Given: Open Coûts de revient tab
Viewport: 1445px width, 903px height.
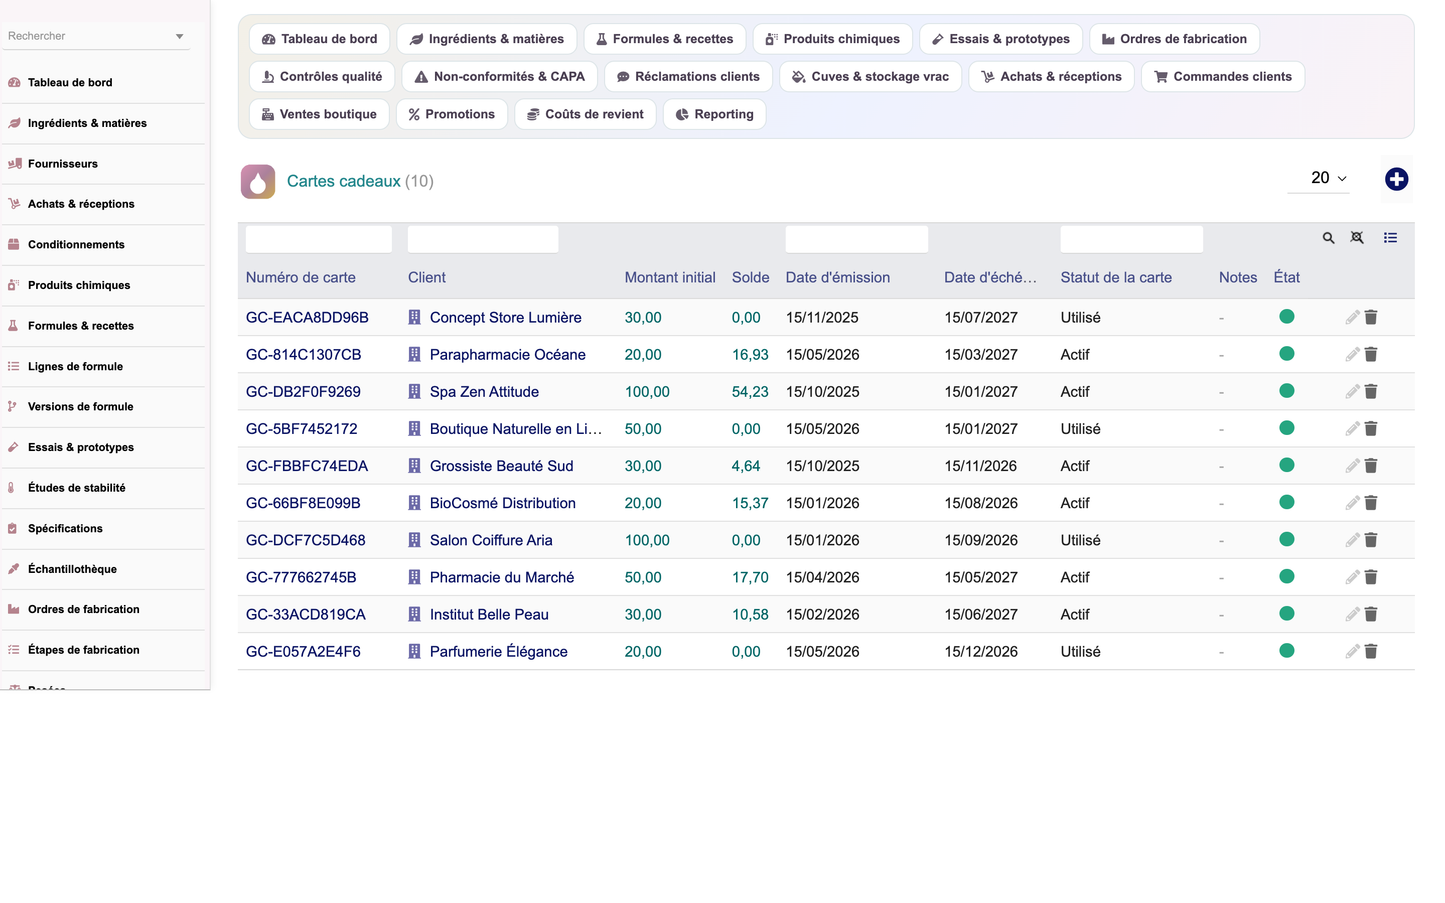Looking at the screenshot, I should [586, 114].
